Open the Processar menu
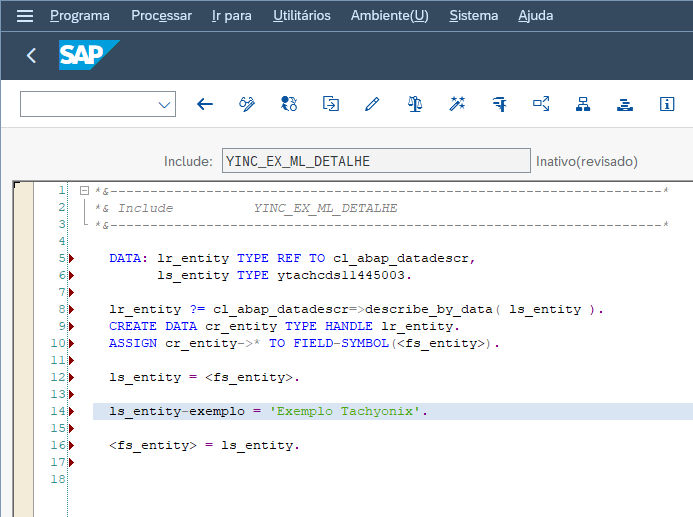This screenshot has width=693, height=517. click(161, 15)
